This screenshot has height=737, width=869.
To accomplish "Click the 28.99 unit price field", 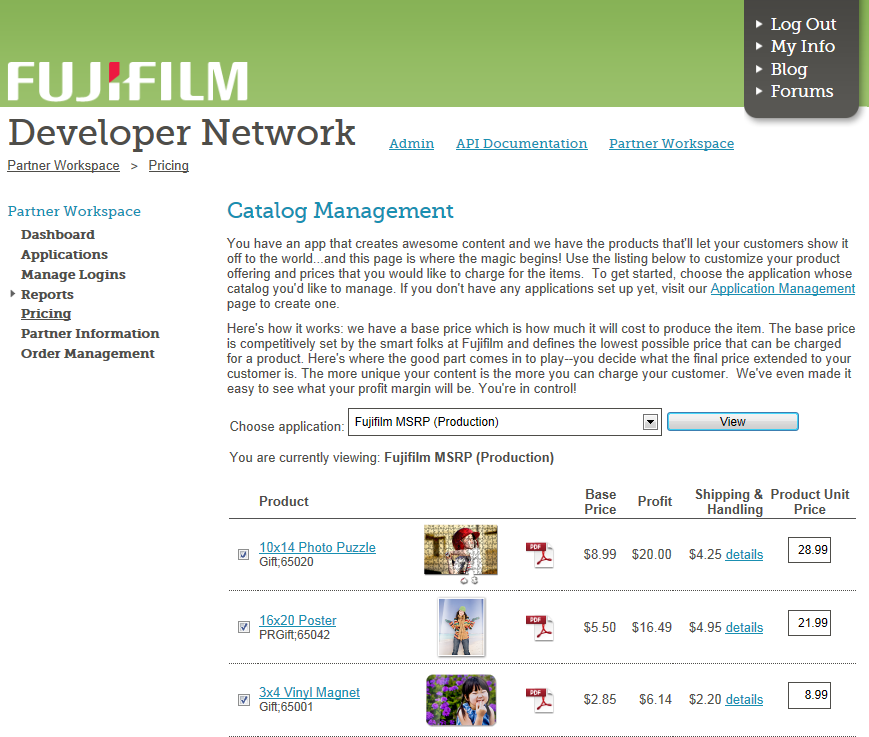I will [x=809, y=550].
